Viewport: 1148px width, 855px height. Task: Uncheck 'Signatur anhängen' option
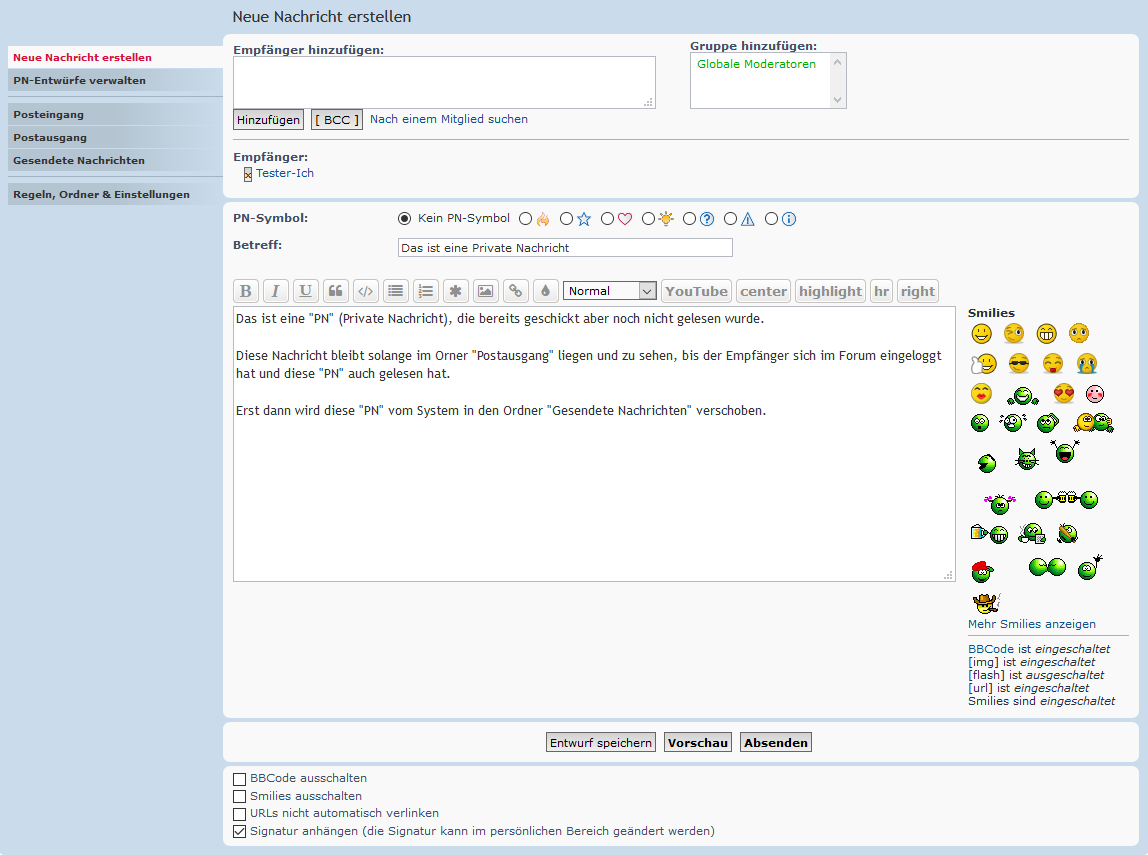239,831
